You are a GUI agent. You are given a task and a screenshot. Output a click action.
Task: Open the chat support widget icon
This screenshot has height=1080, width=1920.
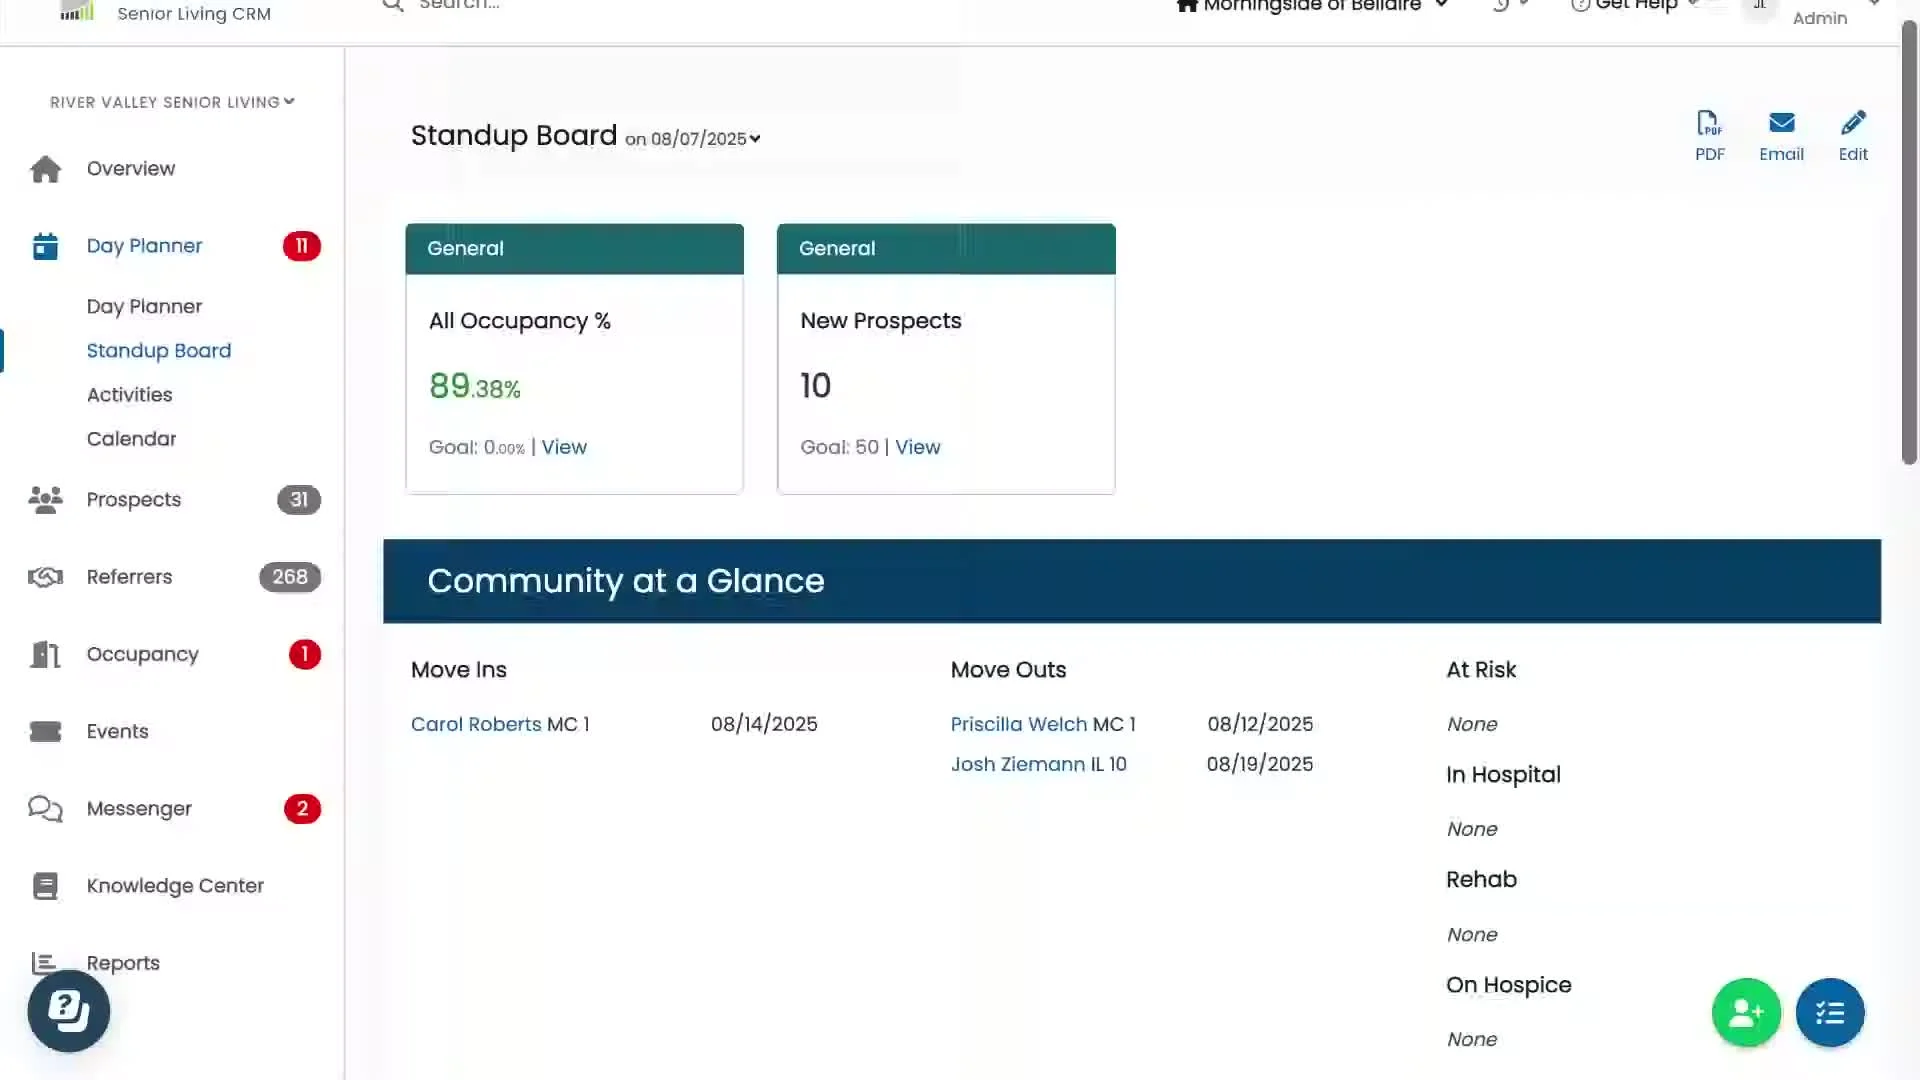69,1011
